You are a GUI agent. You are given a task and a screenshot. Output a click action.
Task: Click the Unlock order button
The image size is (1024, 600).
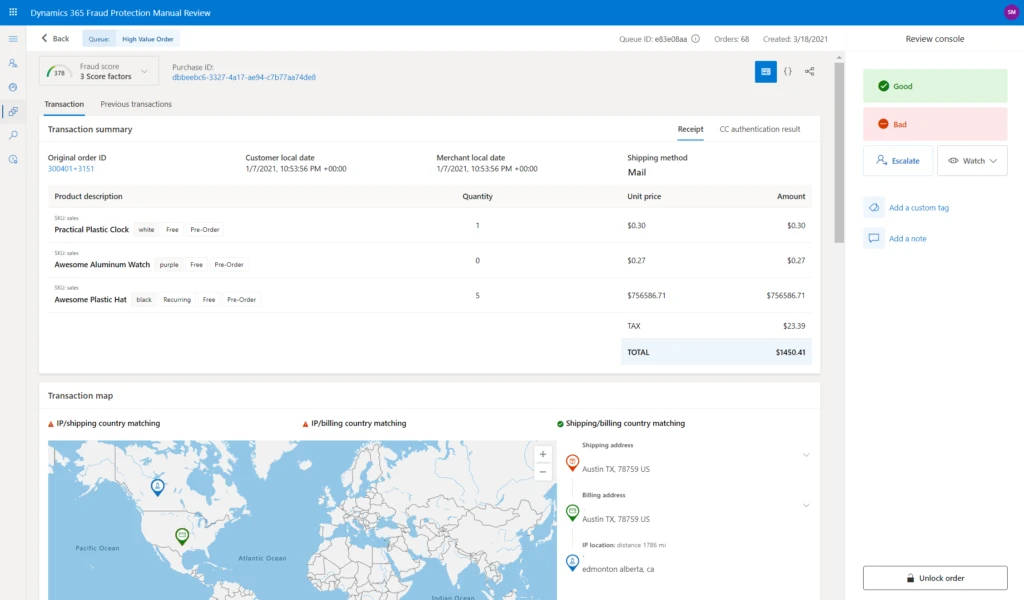(x=934, y=577)
